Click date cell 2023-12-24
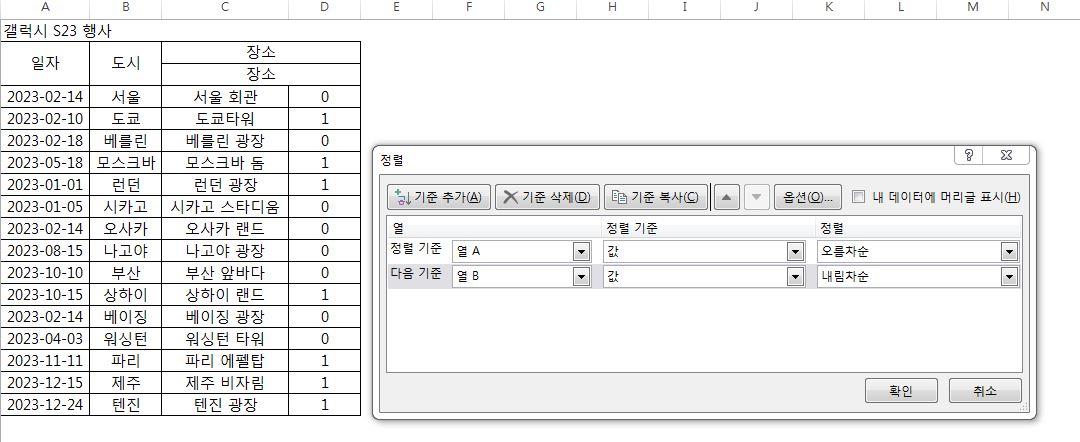1080x442 pixels. point(45,405)
